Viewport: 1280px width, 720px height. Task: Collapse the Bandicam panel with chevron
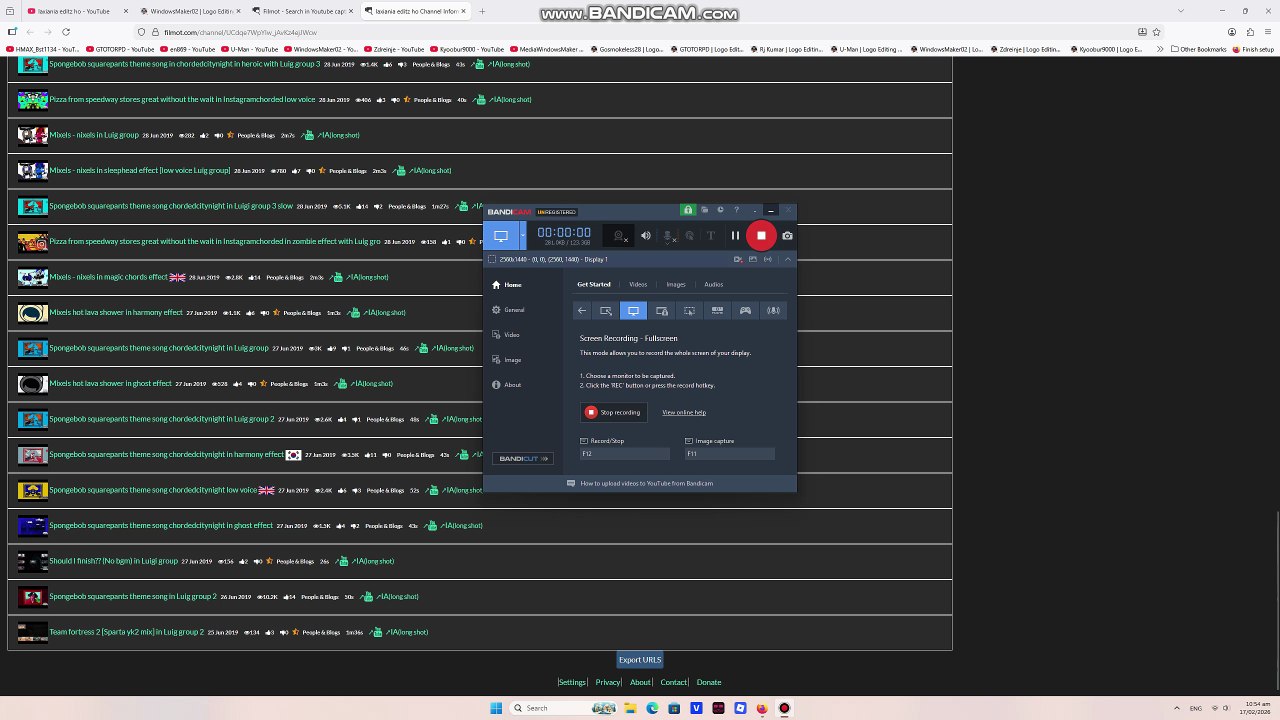[x=788, y=259]
